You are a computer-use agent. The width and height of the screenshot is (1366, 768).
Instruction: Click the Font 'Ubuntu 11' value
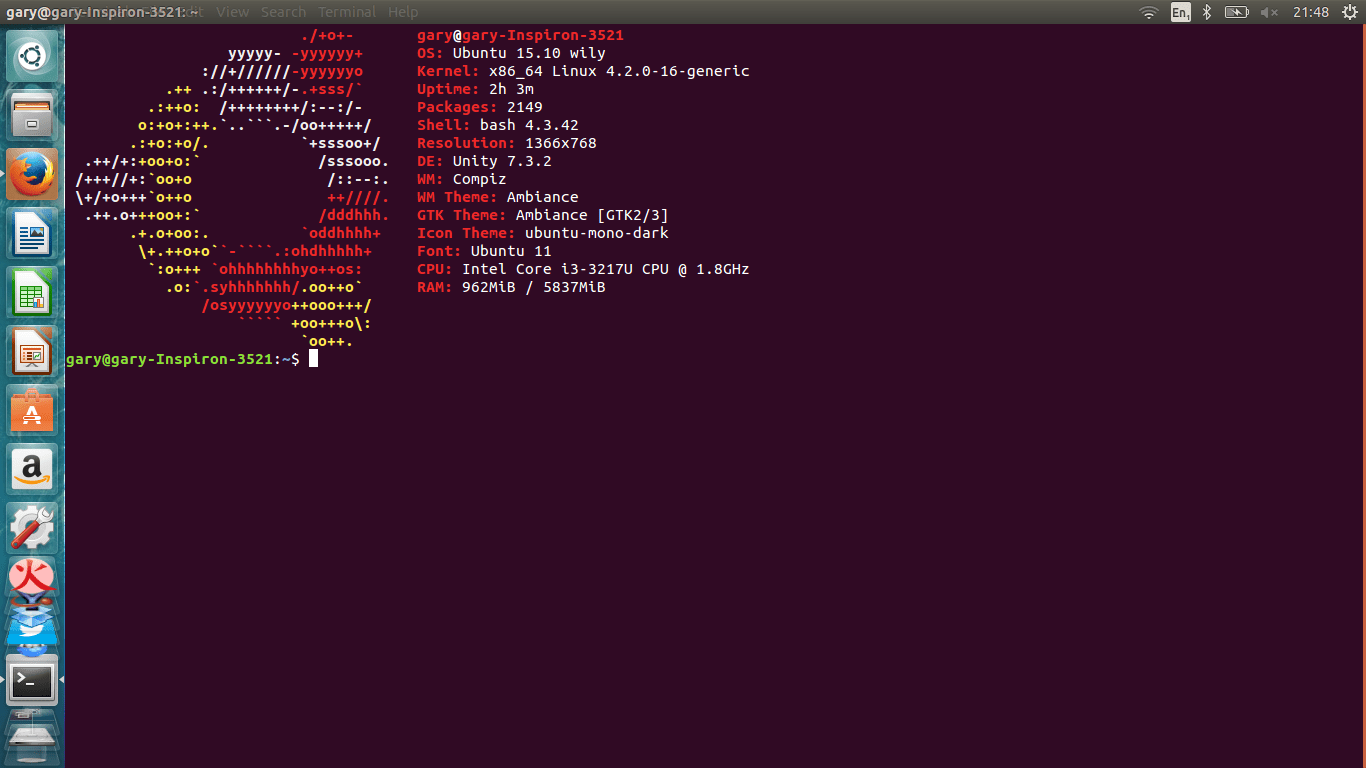tap(511, 251)
